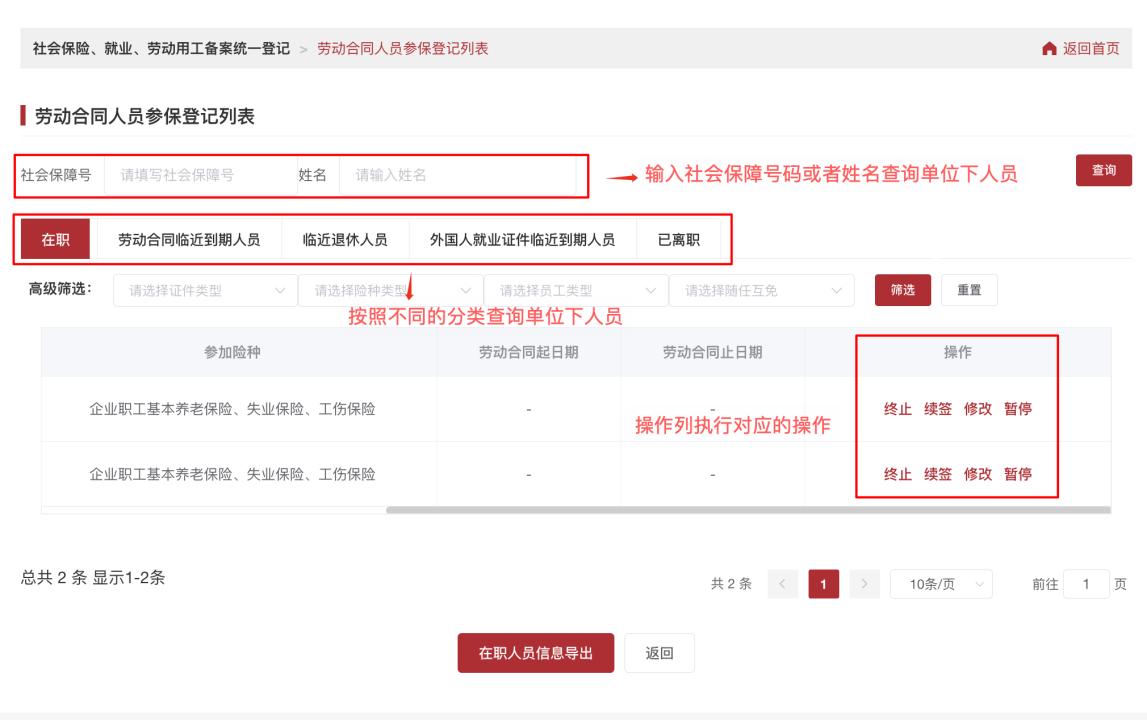Focus the 社会保障号 input field
The width and height of the screenshot is (1147, 720).
(200, 175)
